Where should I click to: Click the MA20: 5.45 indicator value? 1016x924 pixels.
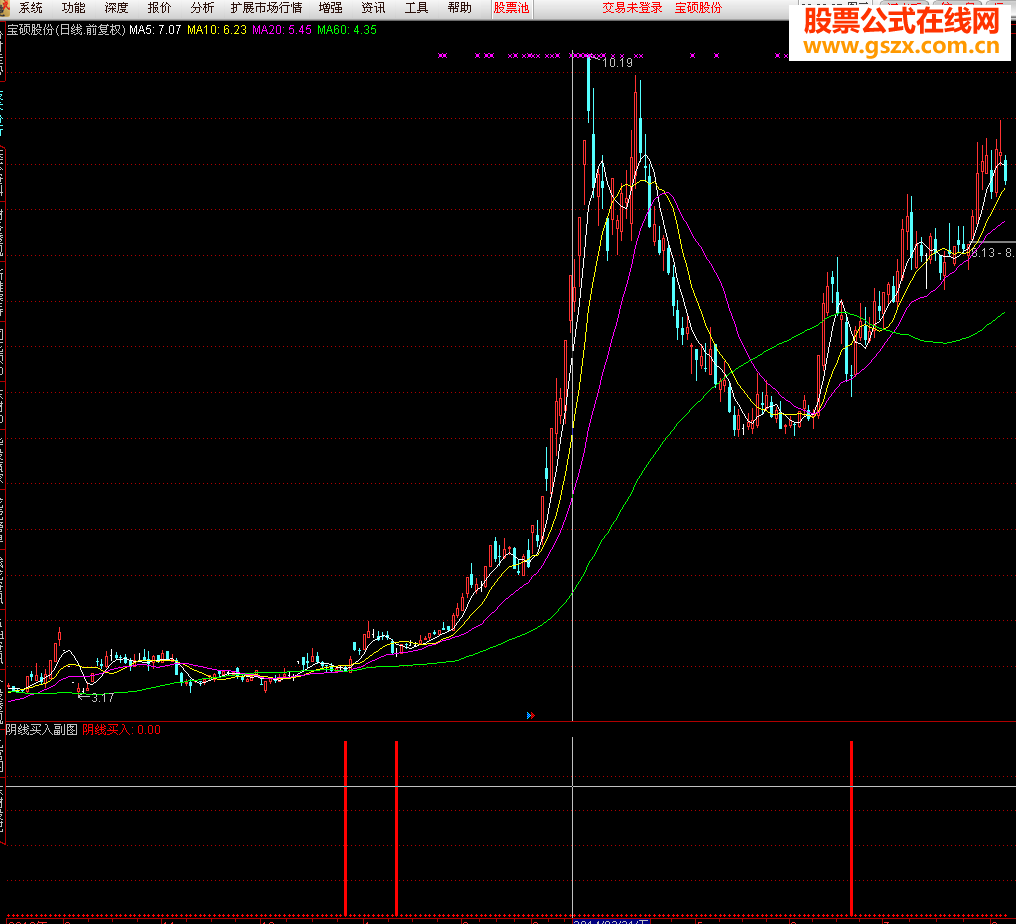(x=282, y=30)
